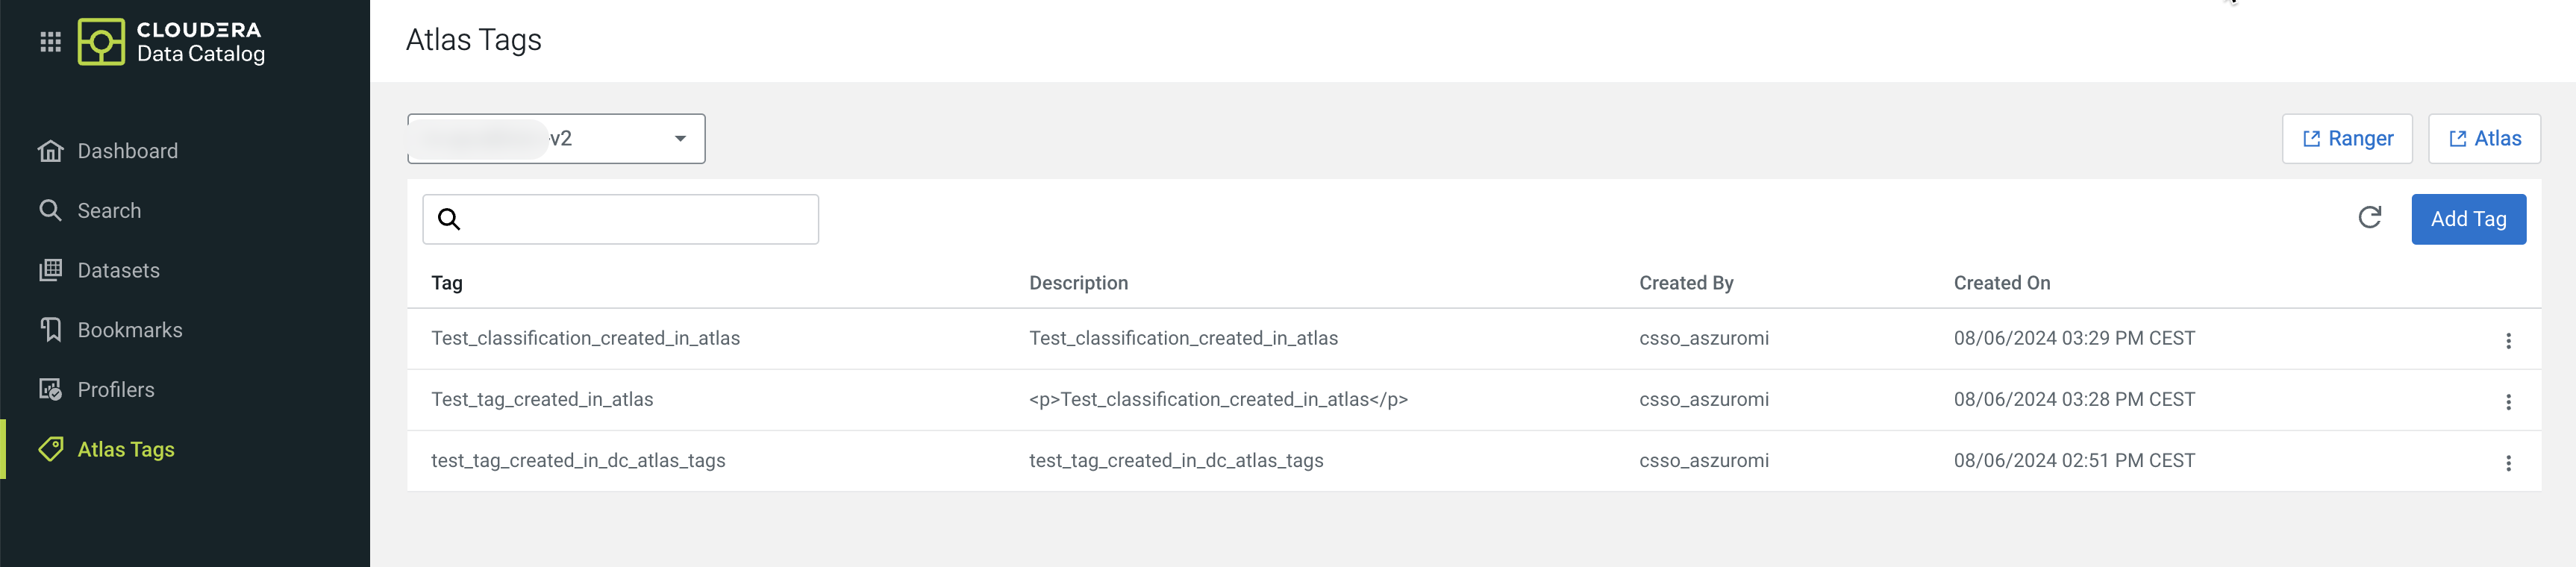
Task: Open actions menu for Test_classification_created_in_atlas row
Action: [2507, 341]
